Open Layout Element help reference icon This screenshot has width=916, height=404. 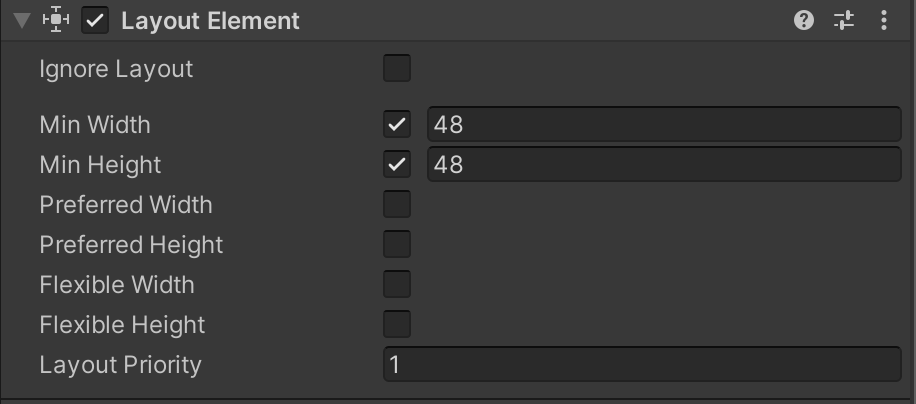point(804,21)
